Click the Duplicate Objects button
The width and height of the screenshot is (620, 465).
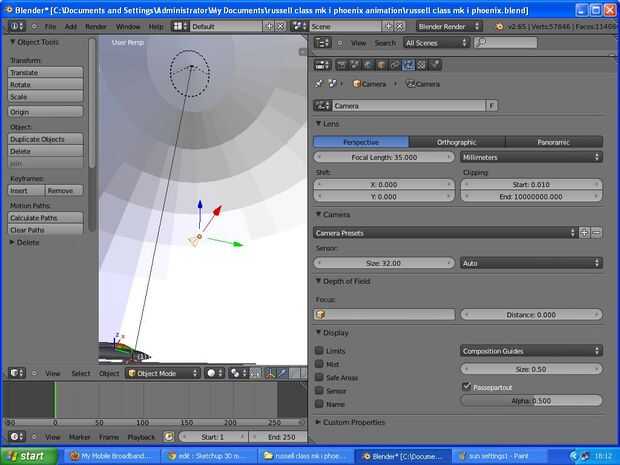(45, 139)
